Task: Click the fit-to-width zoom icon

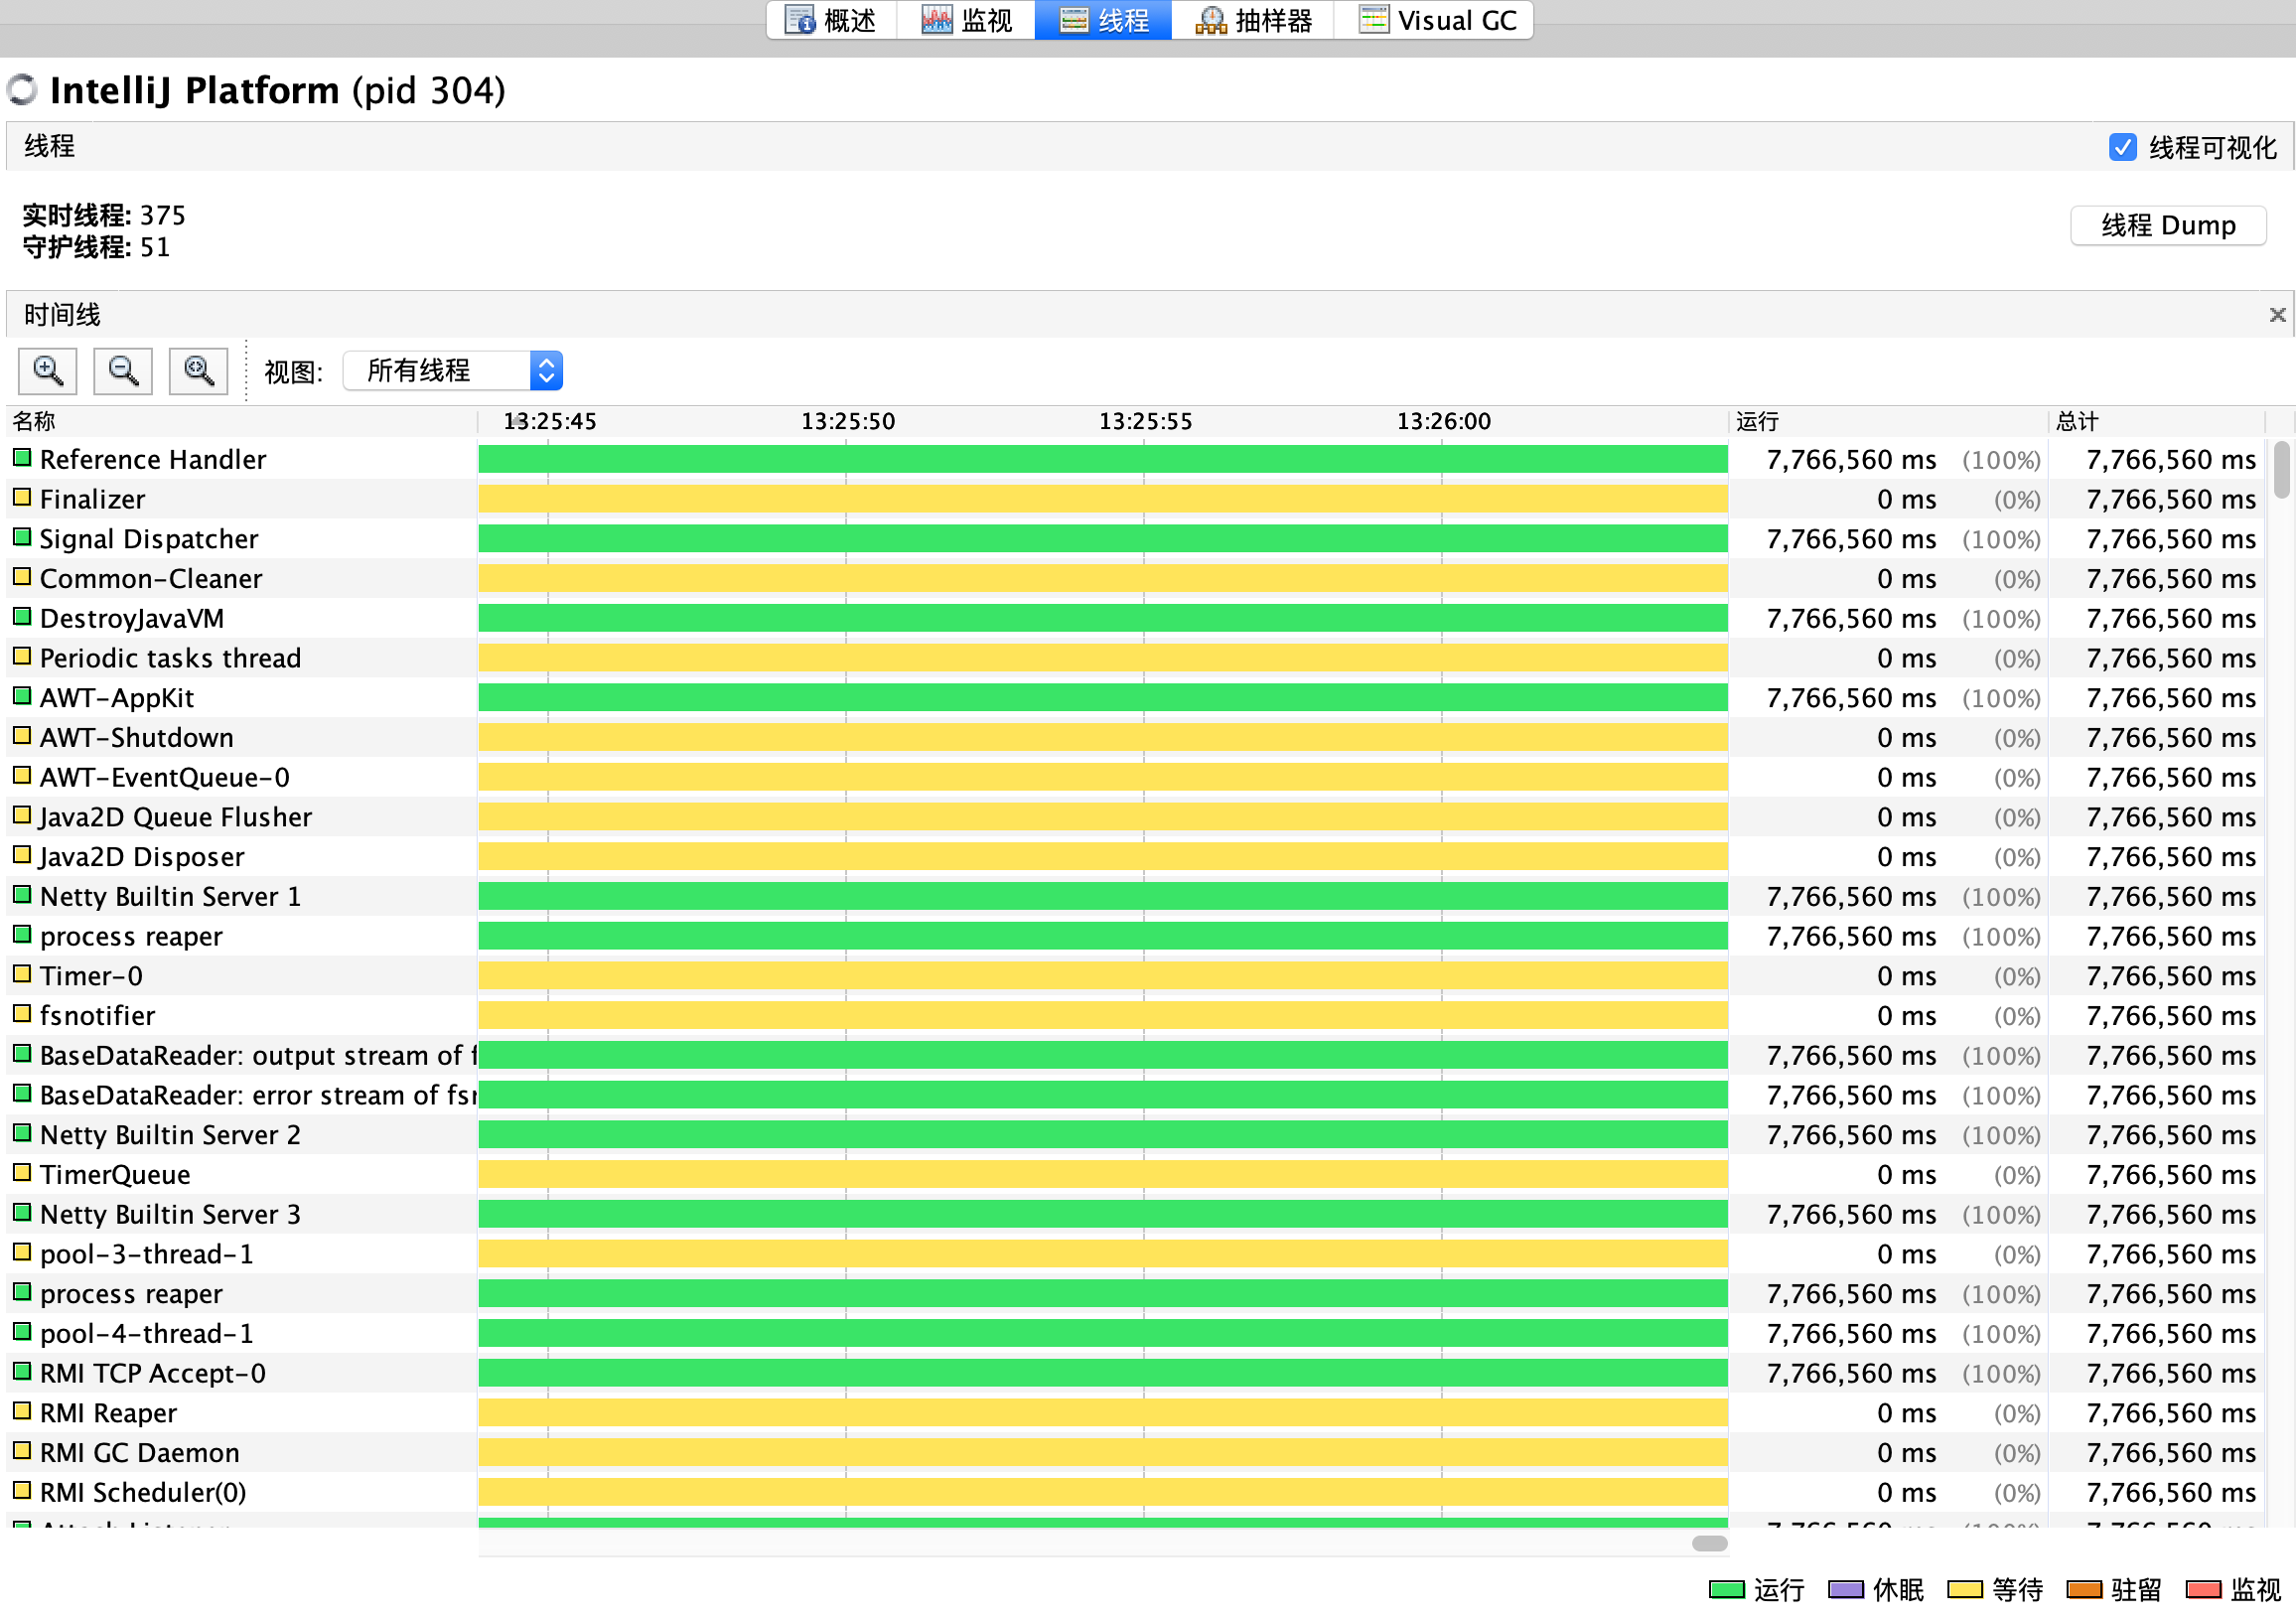Action: click(199, 371)
